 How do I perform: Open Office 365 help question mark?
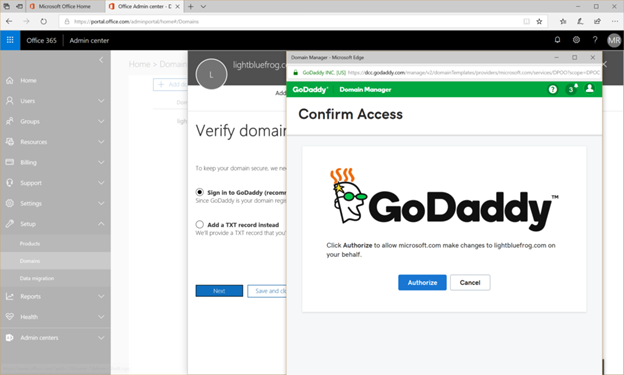pyautogui.click(x=595, y=40)
